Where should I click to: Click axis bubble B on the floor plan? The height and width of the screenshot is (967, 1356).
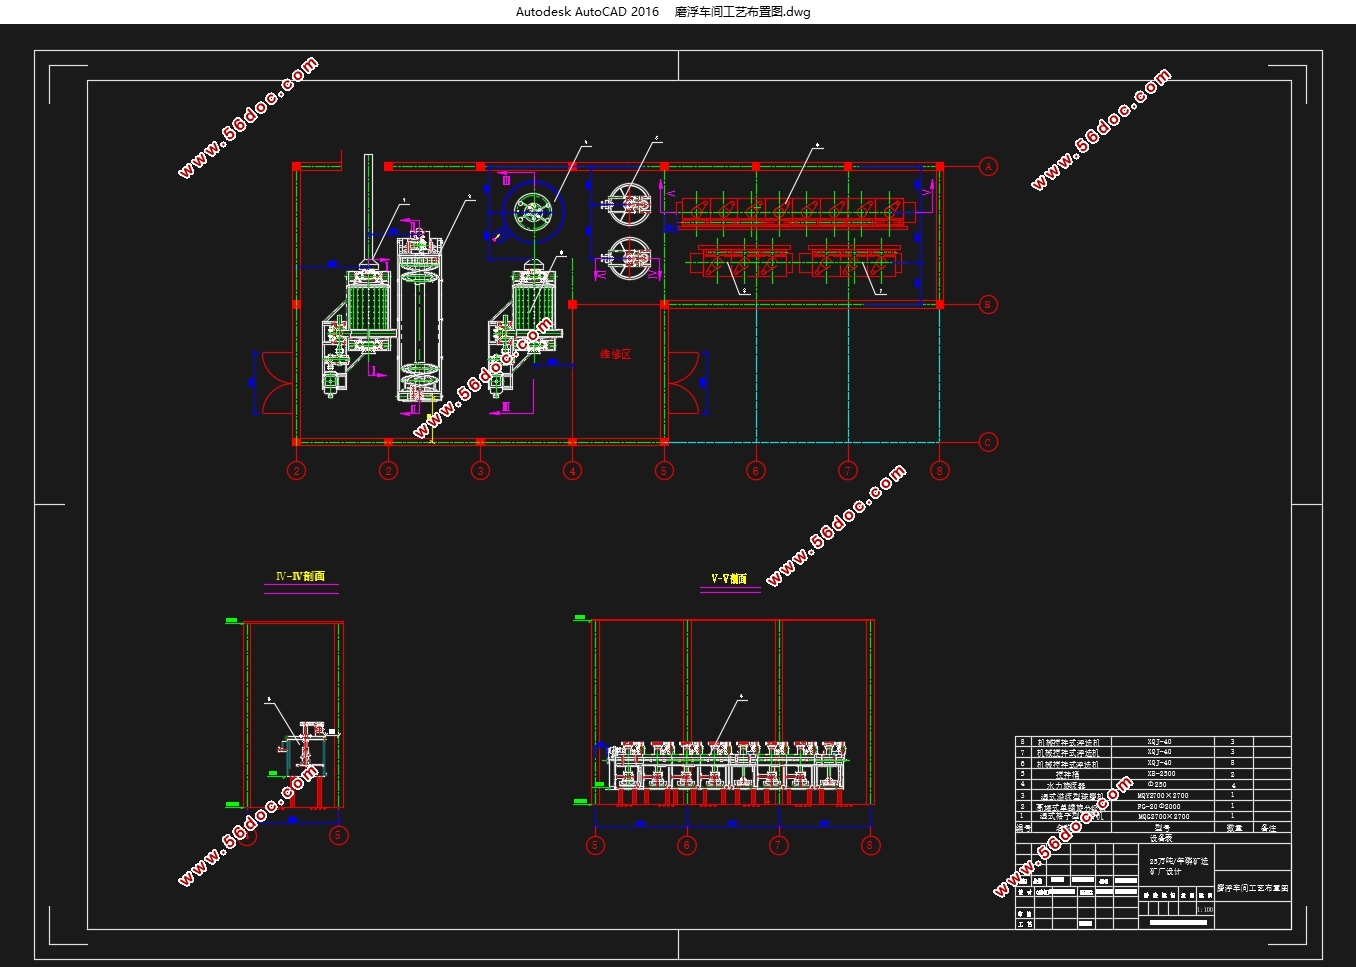(x=988, y=305)
